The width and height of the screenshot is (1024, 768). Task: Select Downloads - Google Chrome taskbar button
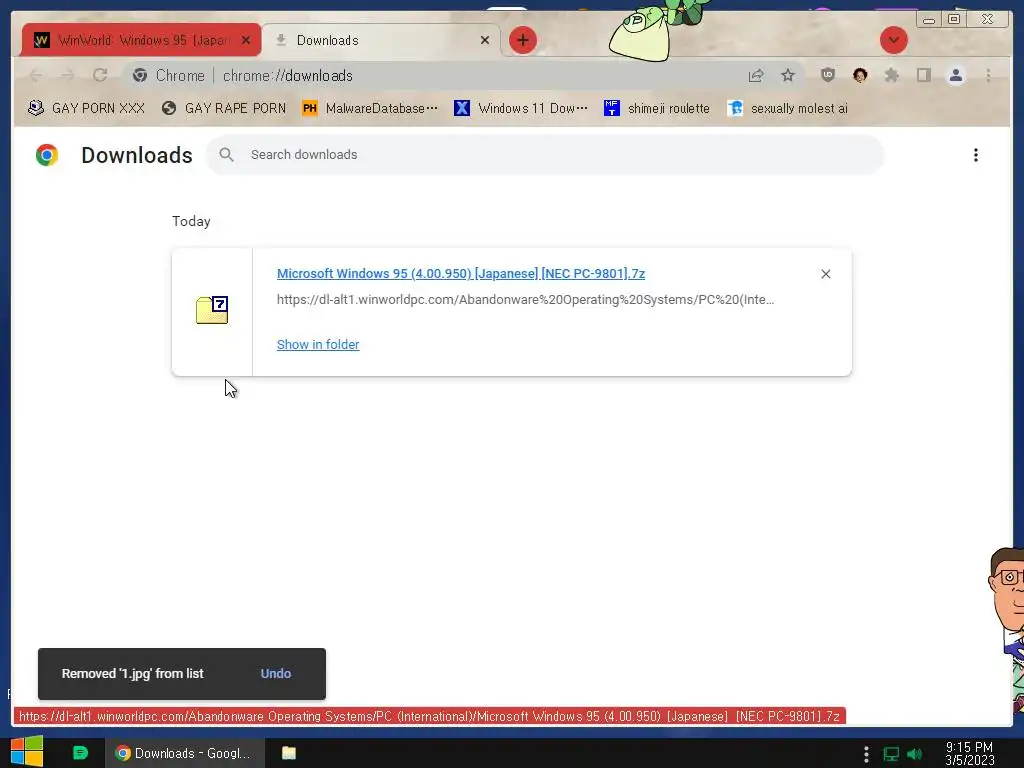point(185,753)
